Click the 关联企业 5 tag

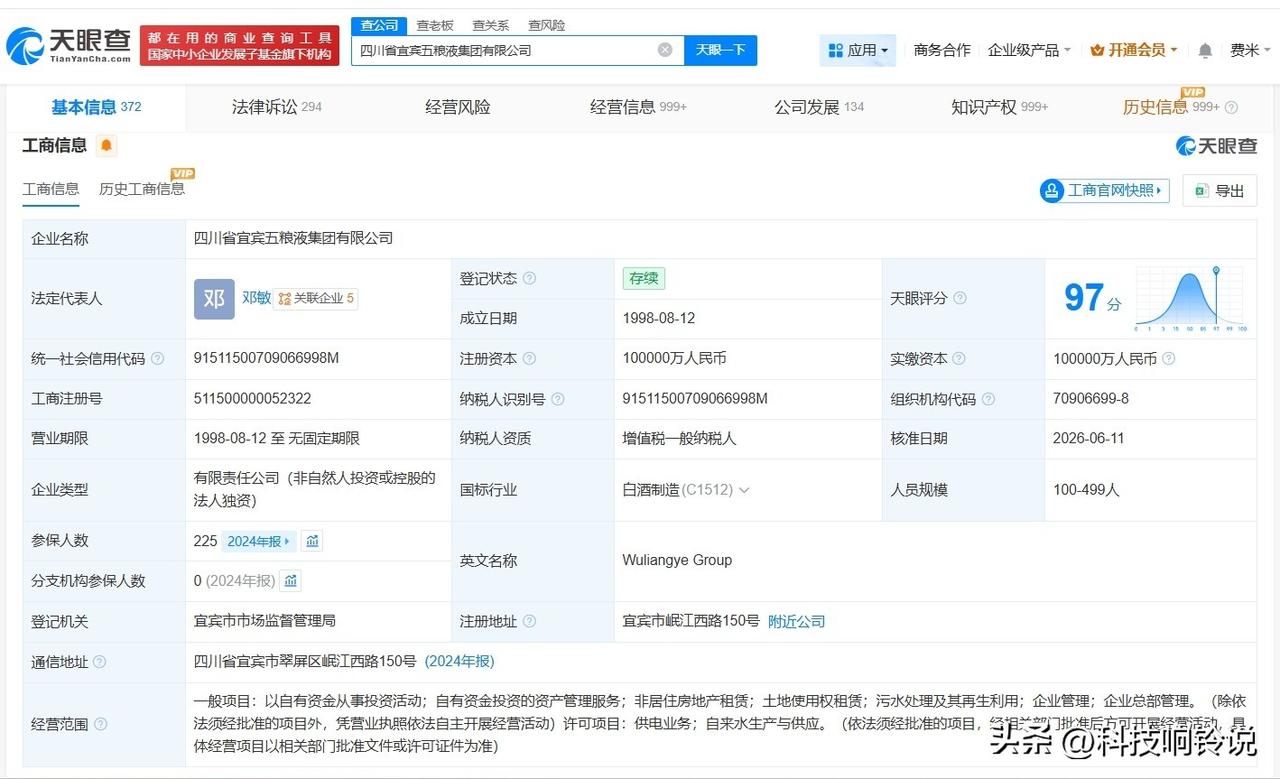(x=316, y=298)
